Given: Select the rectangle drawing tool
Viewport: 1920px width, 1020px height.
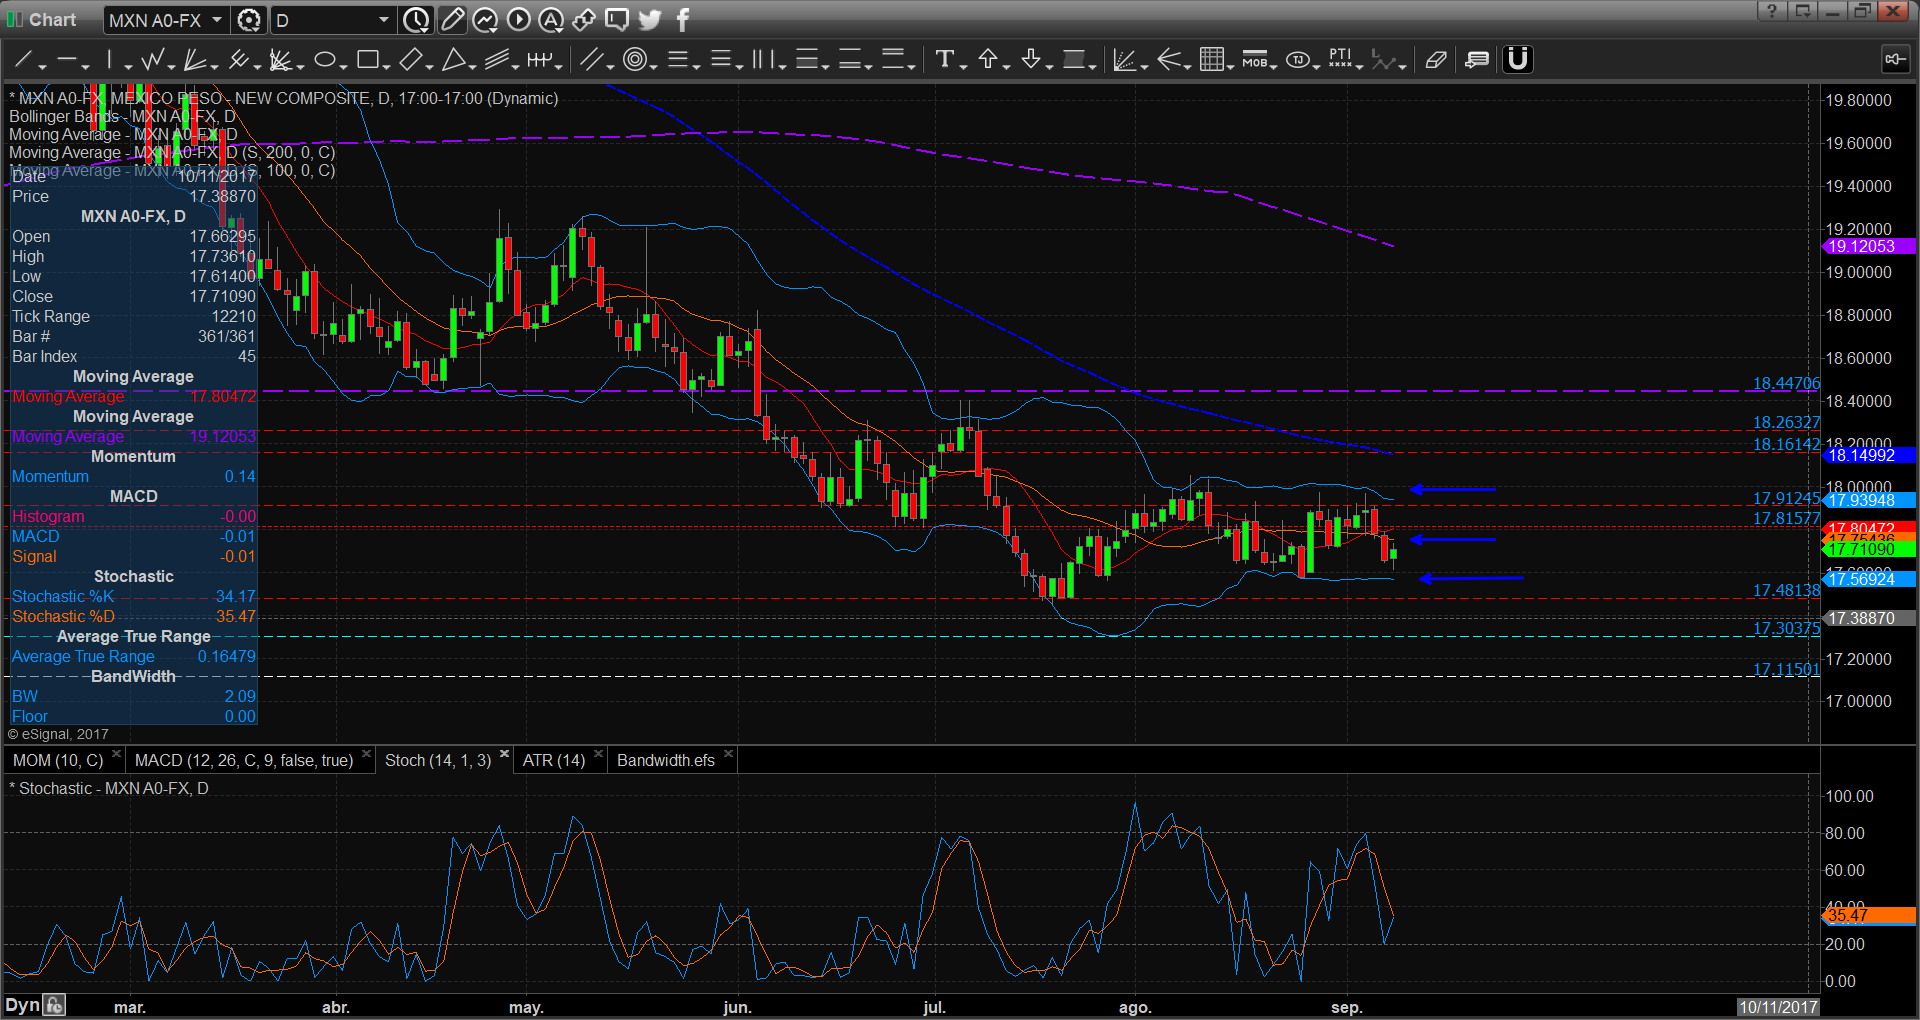Looking at the screenshot, I should tap(367, 60).
